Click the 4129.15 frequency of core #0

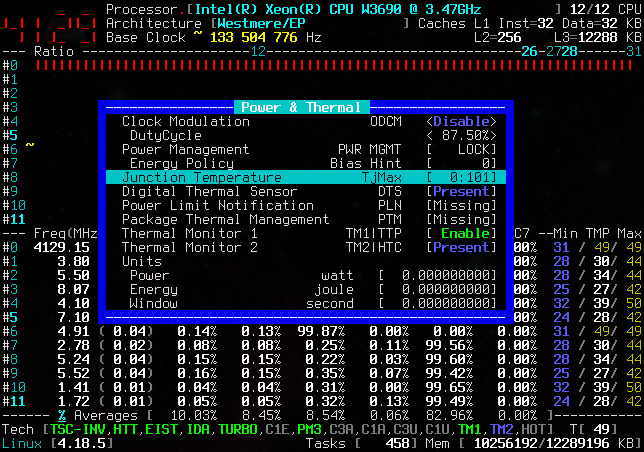[62, 247]
